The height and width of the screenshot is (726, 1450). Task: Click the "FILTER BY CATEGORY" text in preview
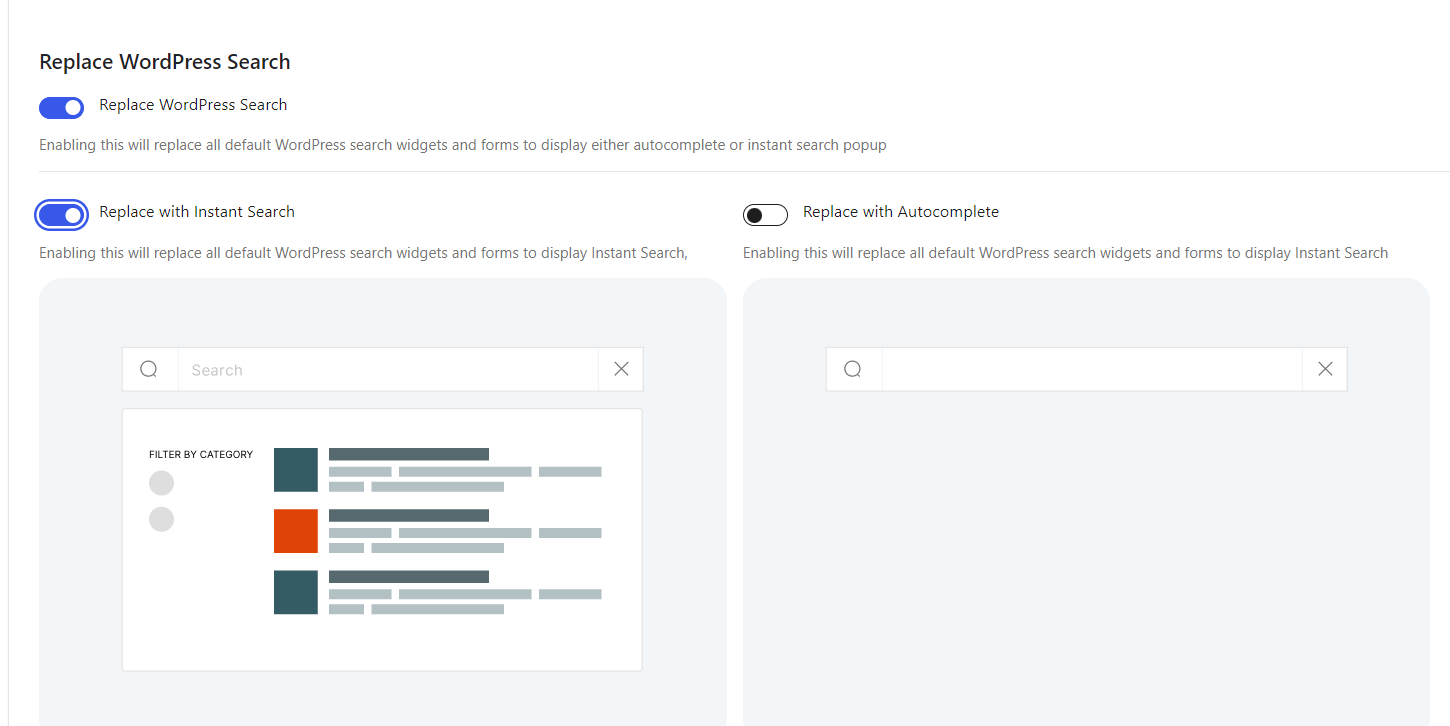[201, 455]
